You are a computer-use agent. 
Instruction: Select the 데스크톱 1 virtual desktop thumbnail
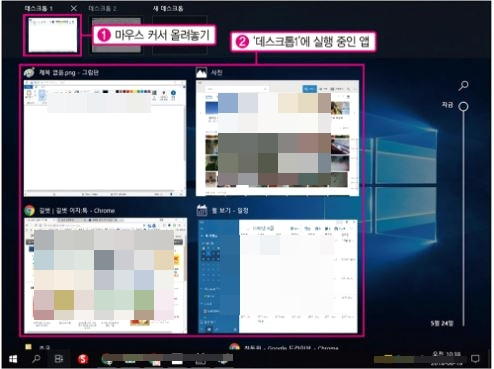point(53,35)
